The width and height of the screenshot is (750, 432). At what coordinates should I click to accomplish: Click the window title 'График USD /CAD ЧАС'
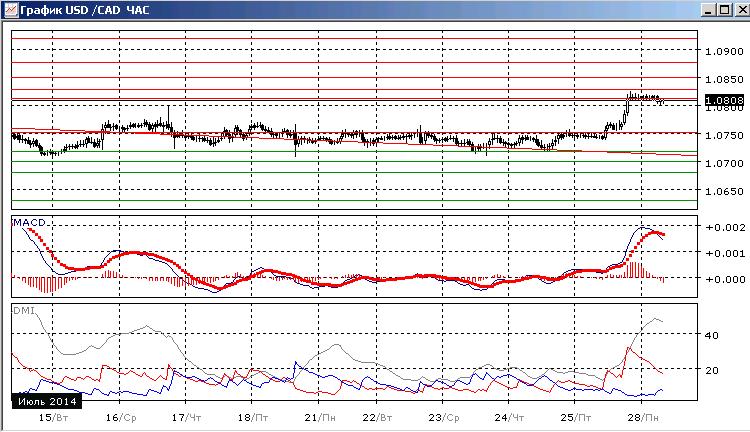click(85, 10)
